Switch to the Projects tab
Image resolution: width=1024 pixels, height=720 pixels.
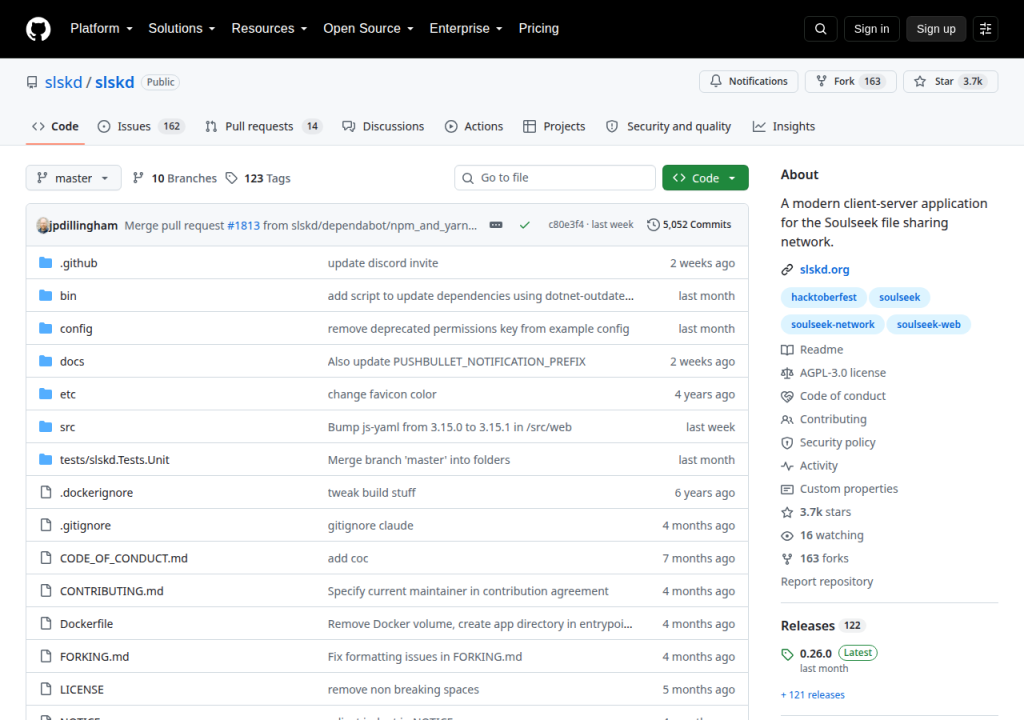(x=554, y=127)
